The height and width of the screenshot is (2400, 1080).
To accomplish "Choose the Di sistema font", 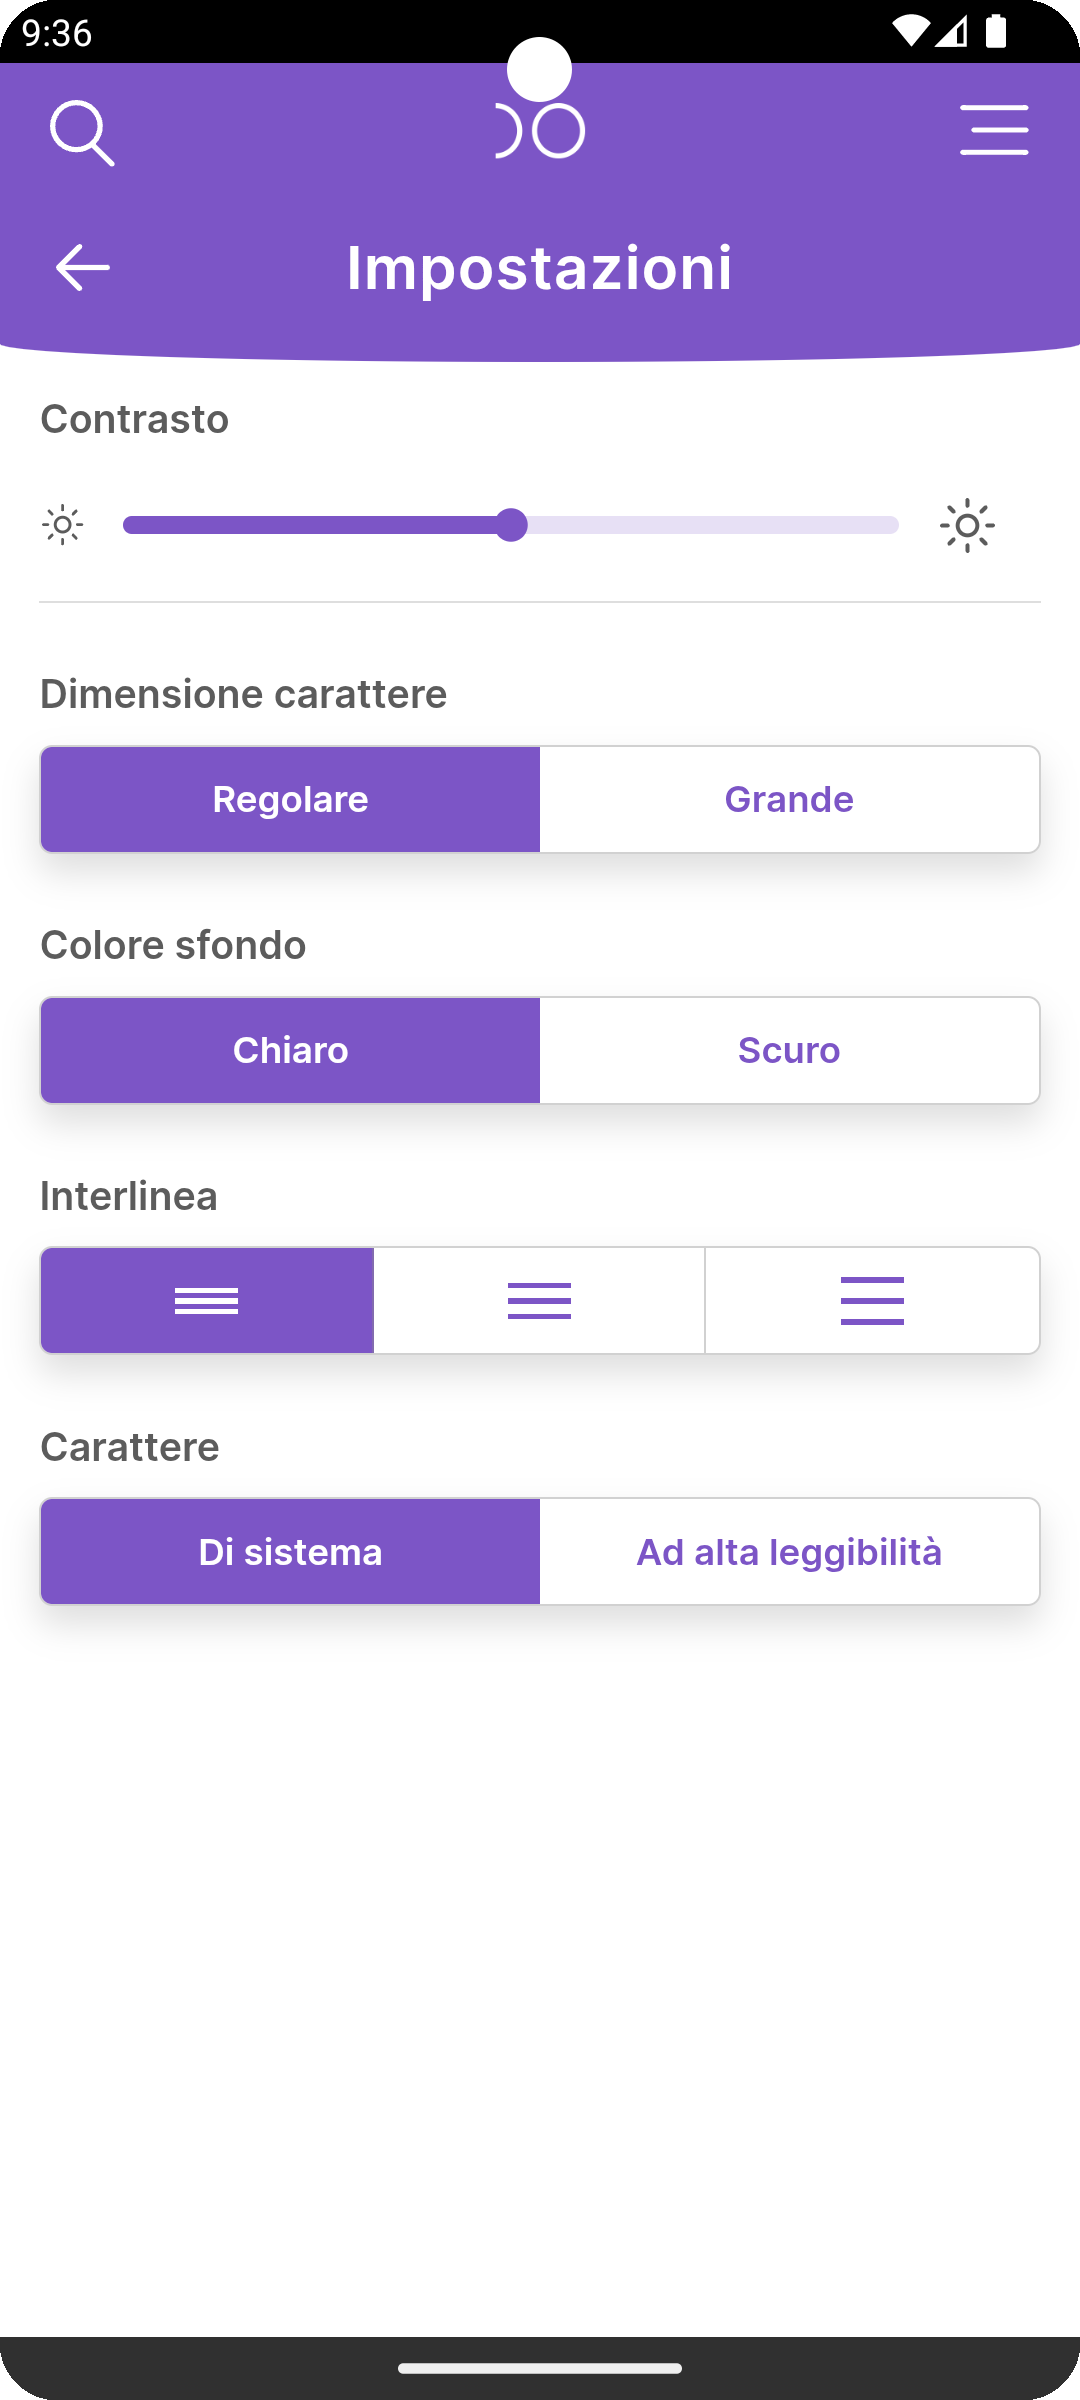I will [290, 1552].
